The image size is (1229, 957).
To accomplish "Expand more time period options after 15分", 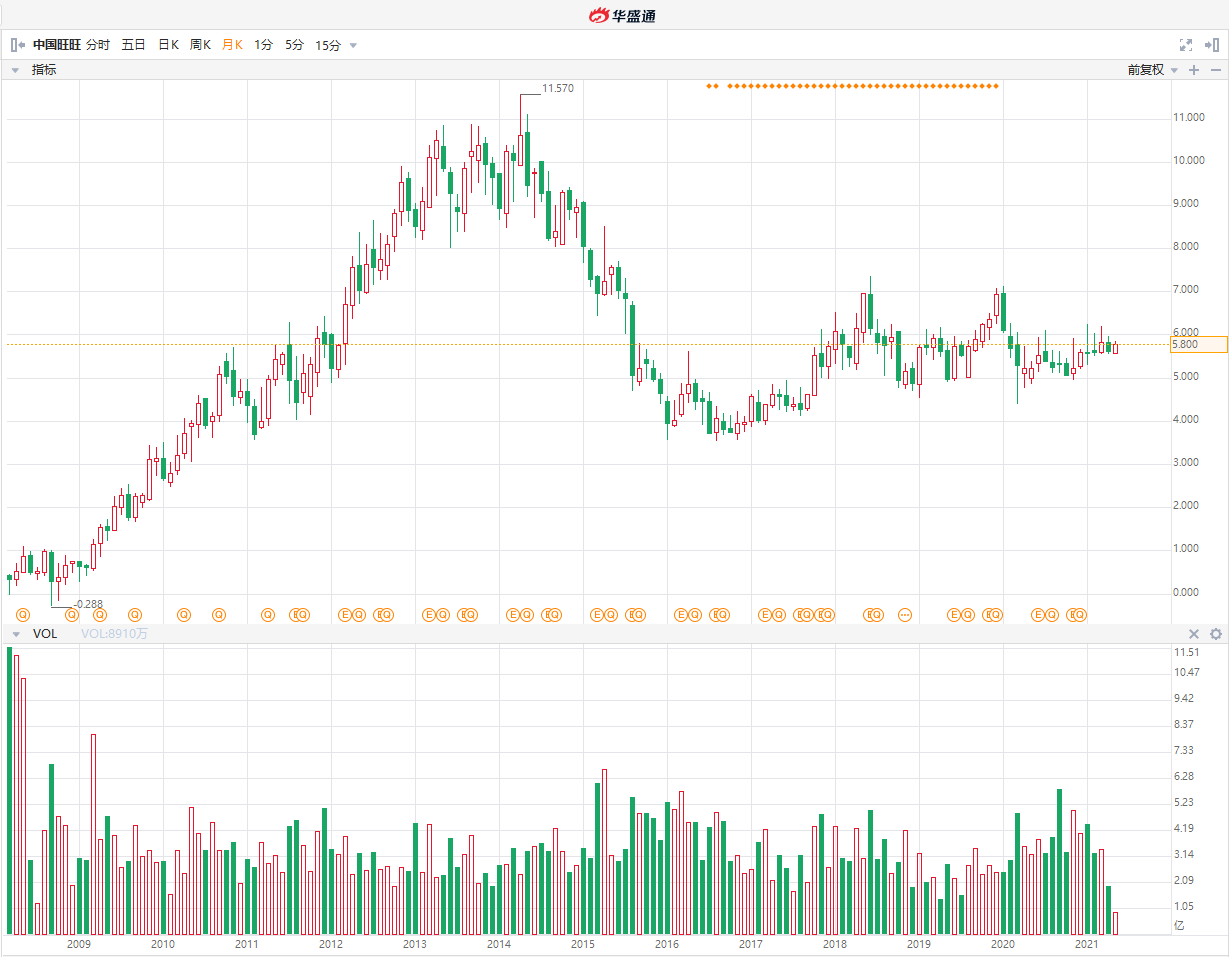I will [x=353, y=45].
